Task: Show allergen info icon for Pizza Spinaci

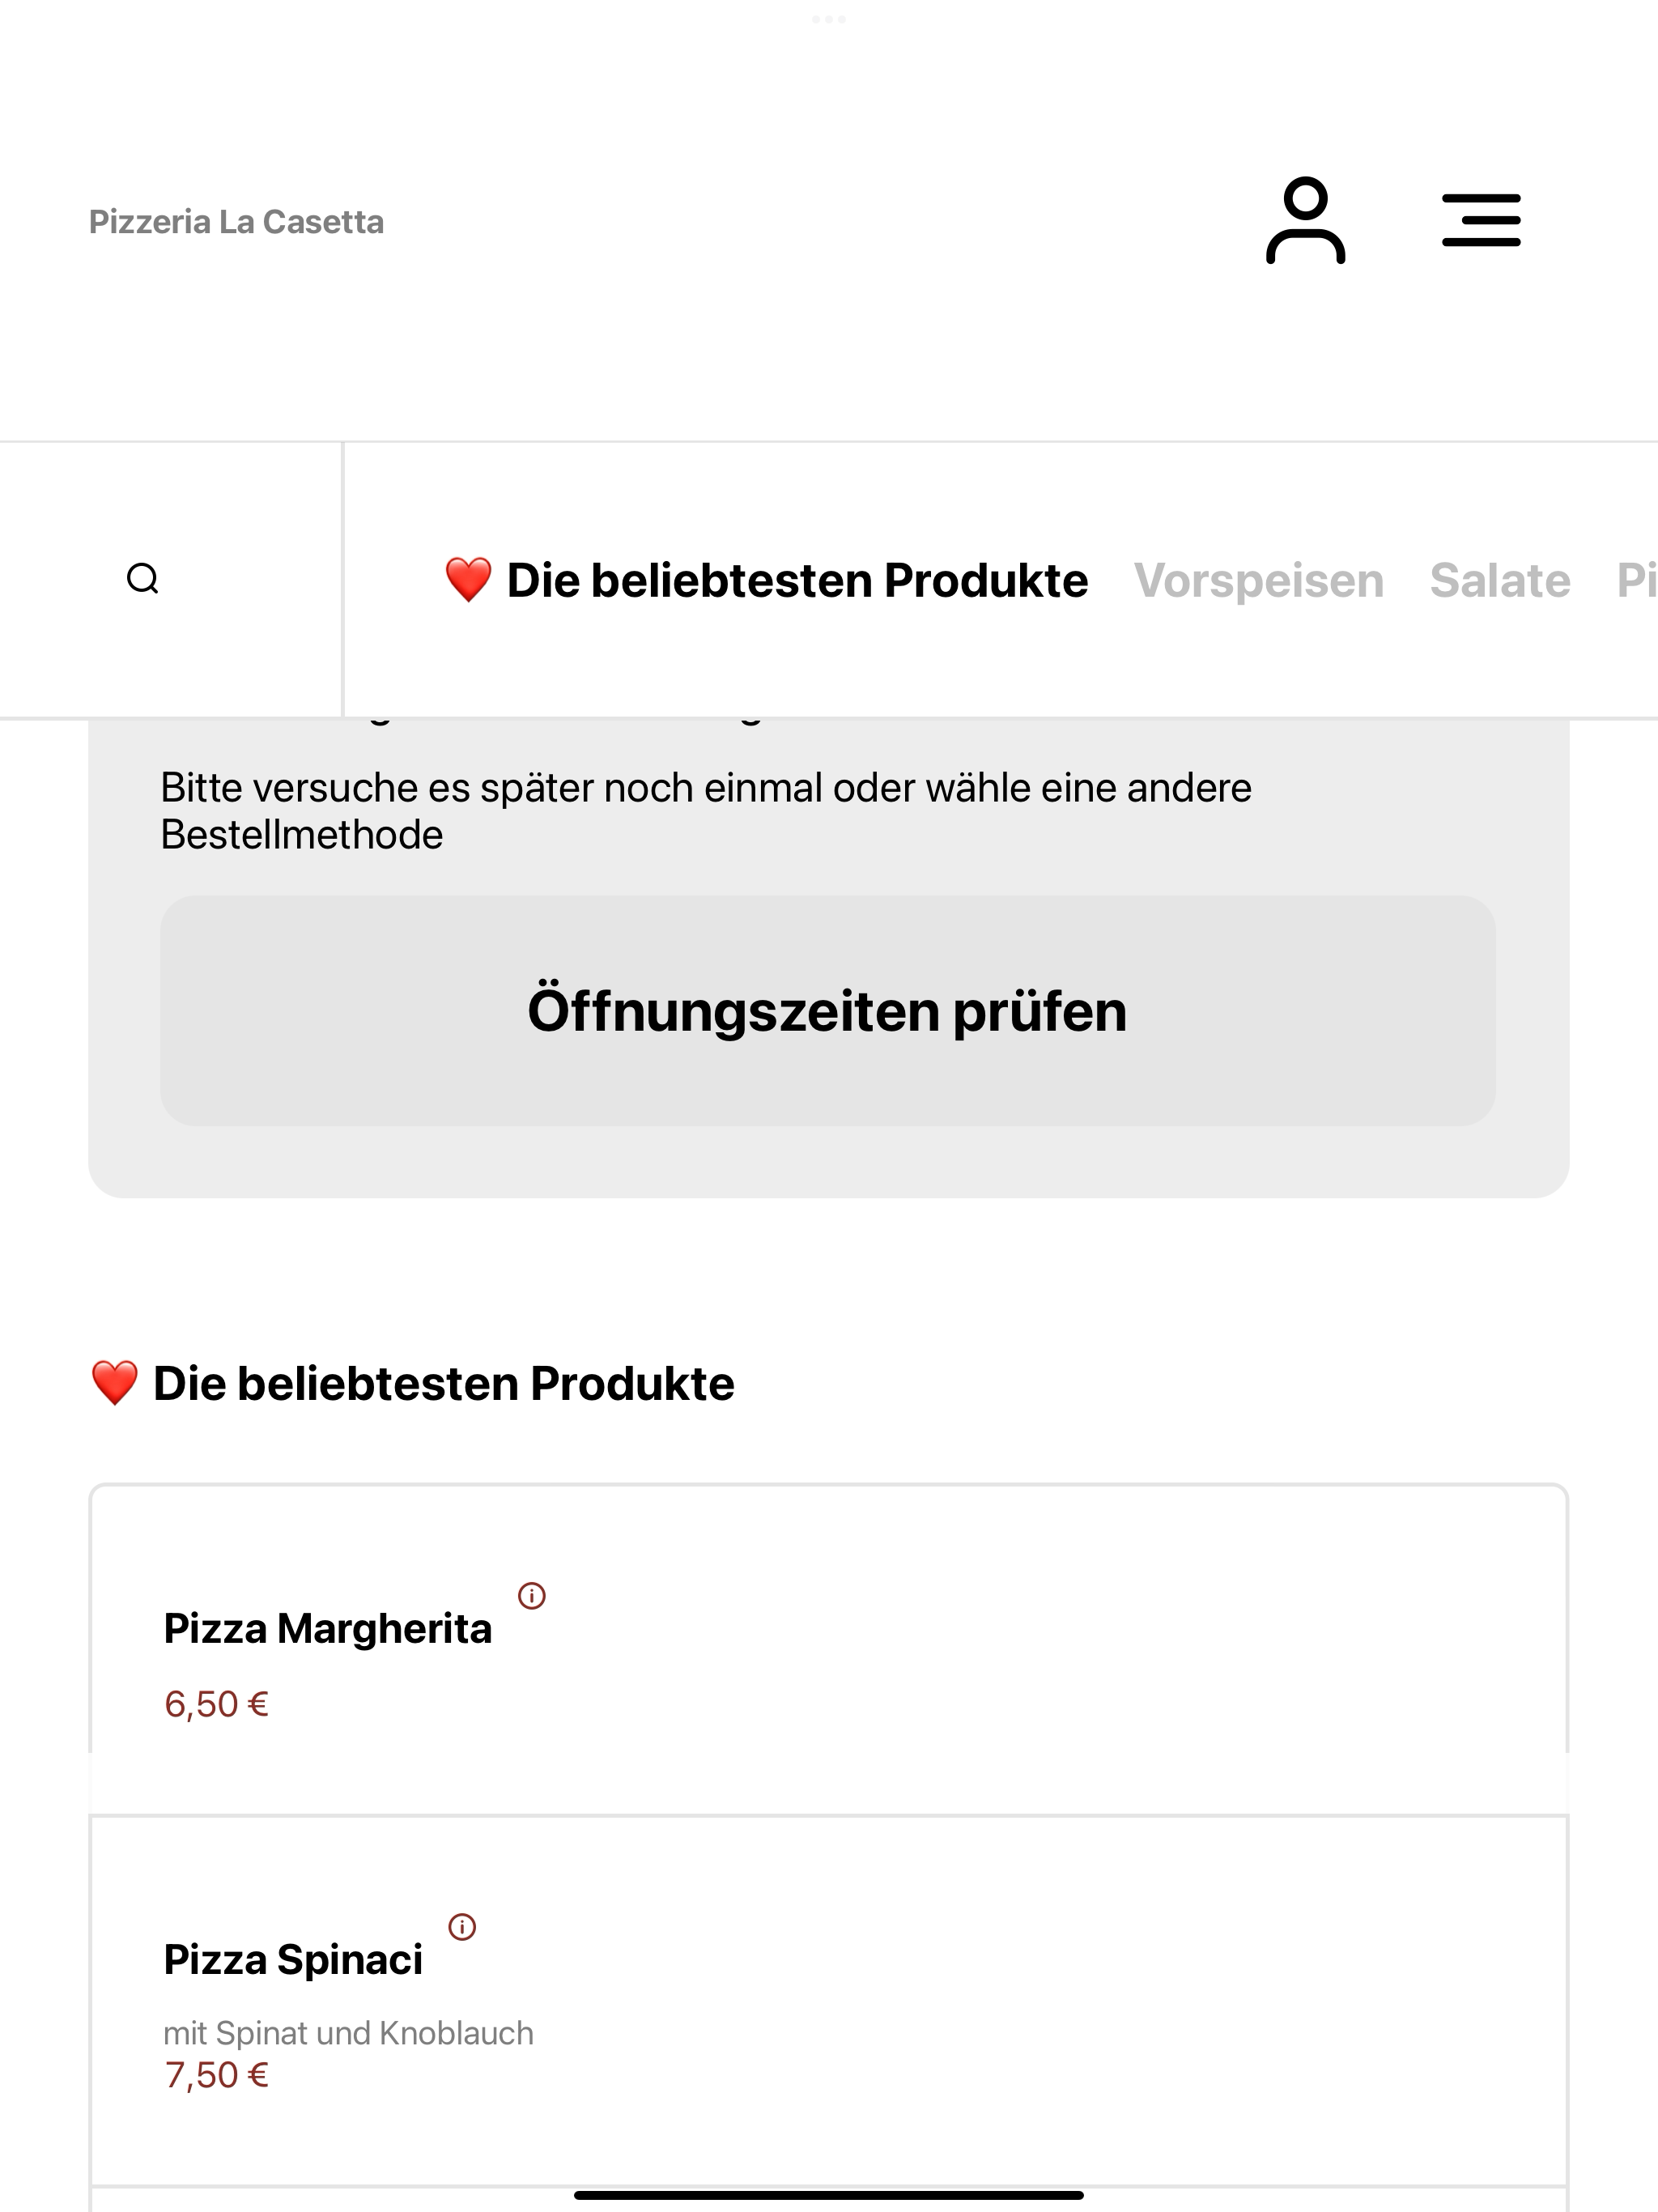Action: [x=462, y=1927]
